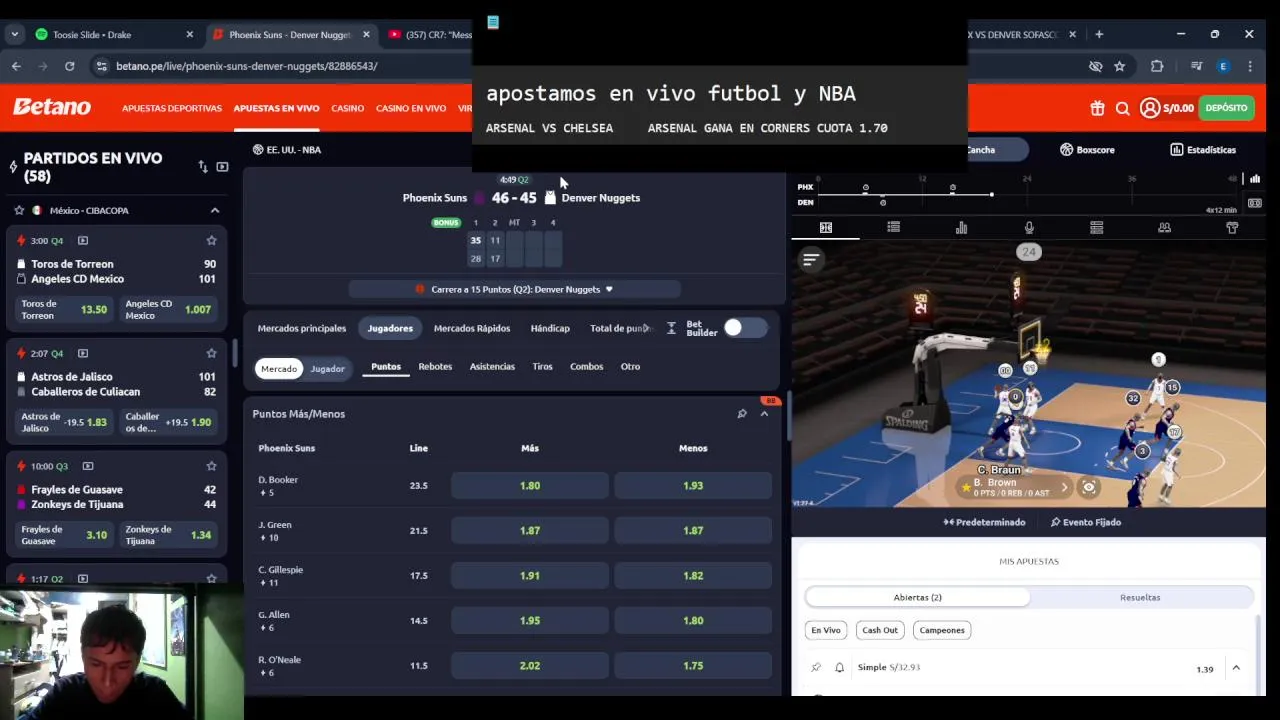Open Carrera a 15 Puntos market dropdown
Image resolution: width=1280 pixels, height=720 pixels.
(515, 289)
